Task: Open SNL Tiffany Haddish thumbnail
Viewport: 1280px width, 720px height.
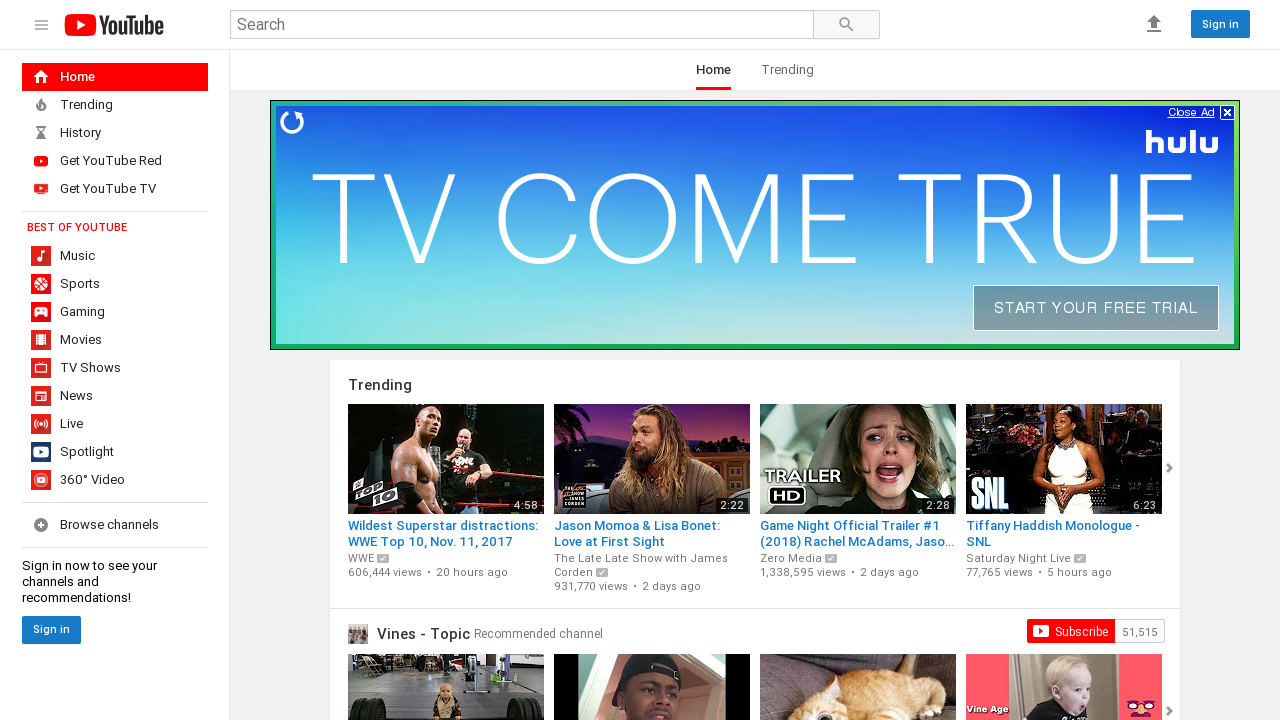Action: pyautogui.click(x=1064, y=459)
